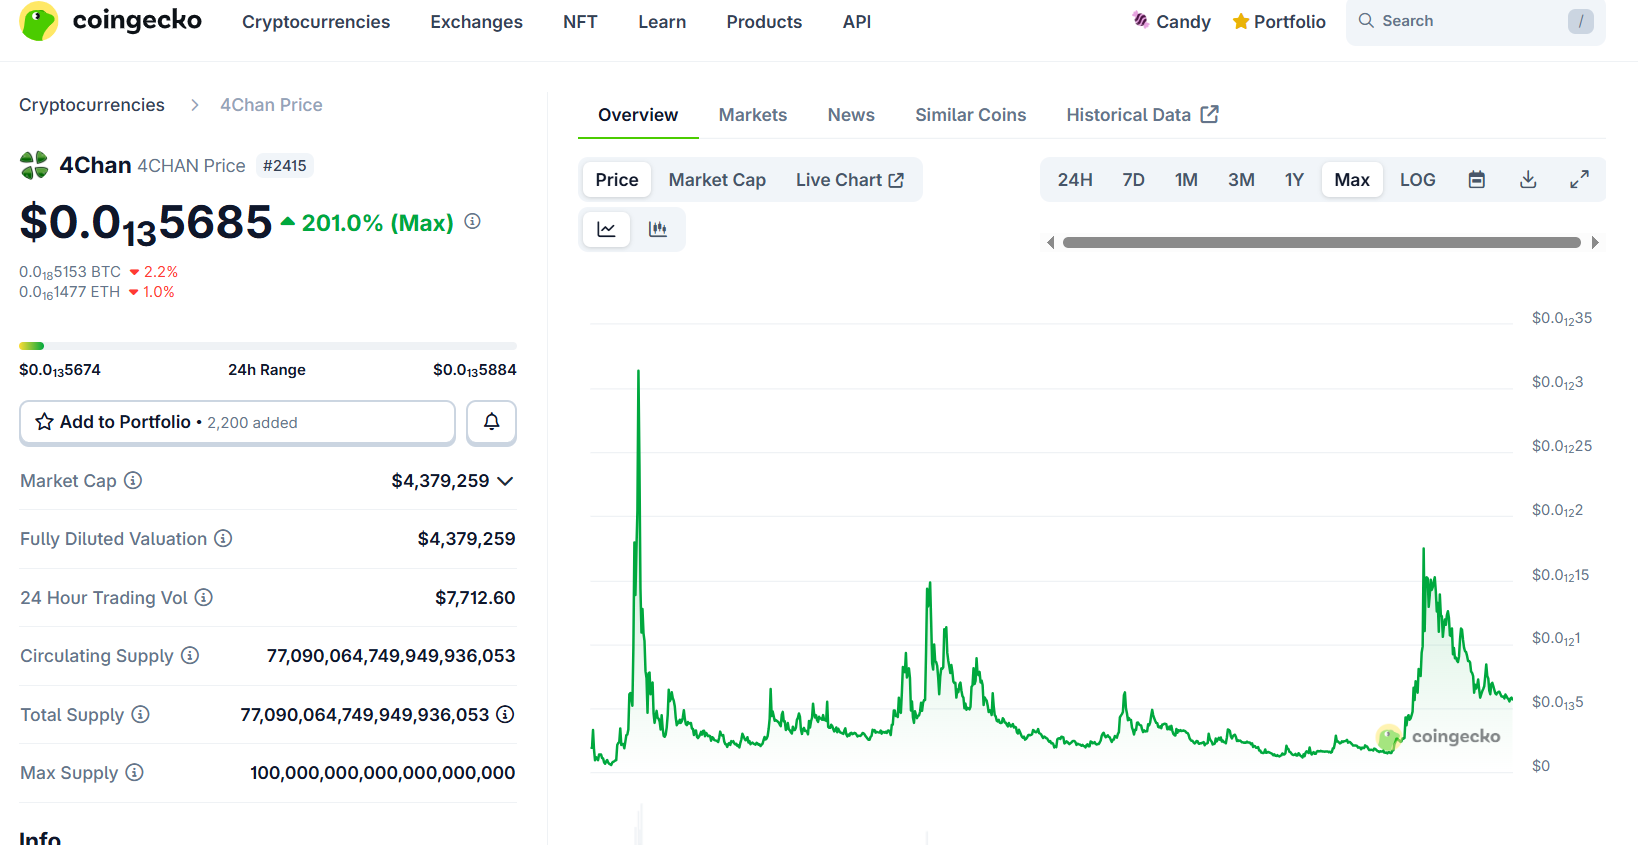Switch to candlestick chart view
The width and height of the screenshot is (1638, 845).
coord(658,229)
